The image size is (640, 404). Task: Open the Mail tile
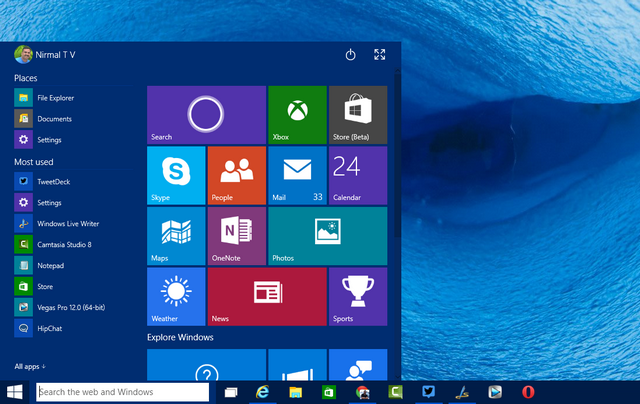(x=298, y=175)
